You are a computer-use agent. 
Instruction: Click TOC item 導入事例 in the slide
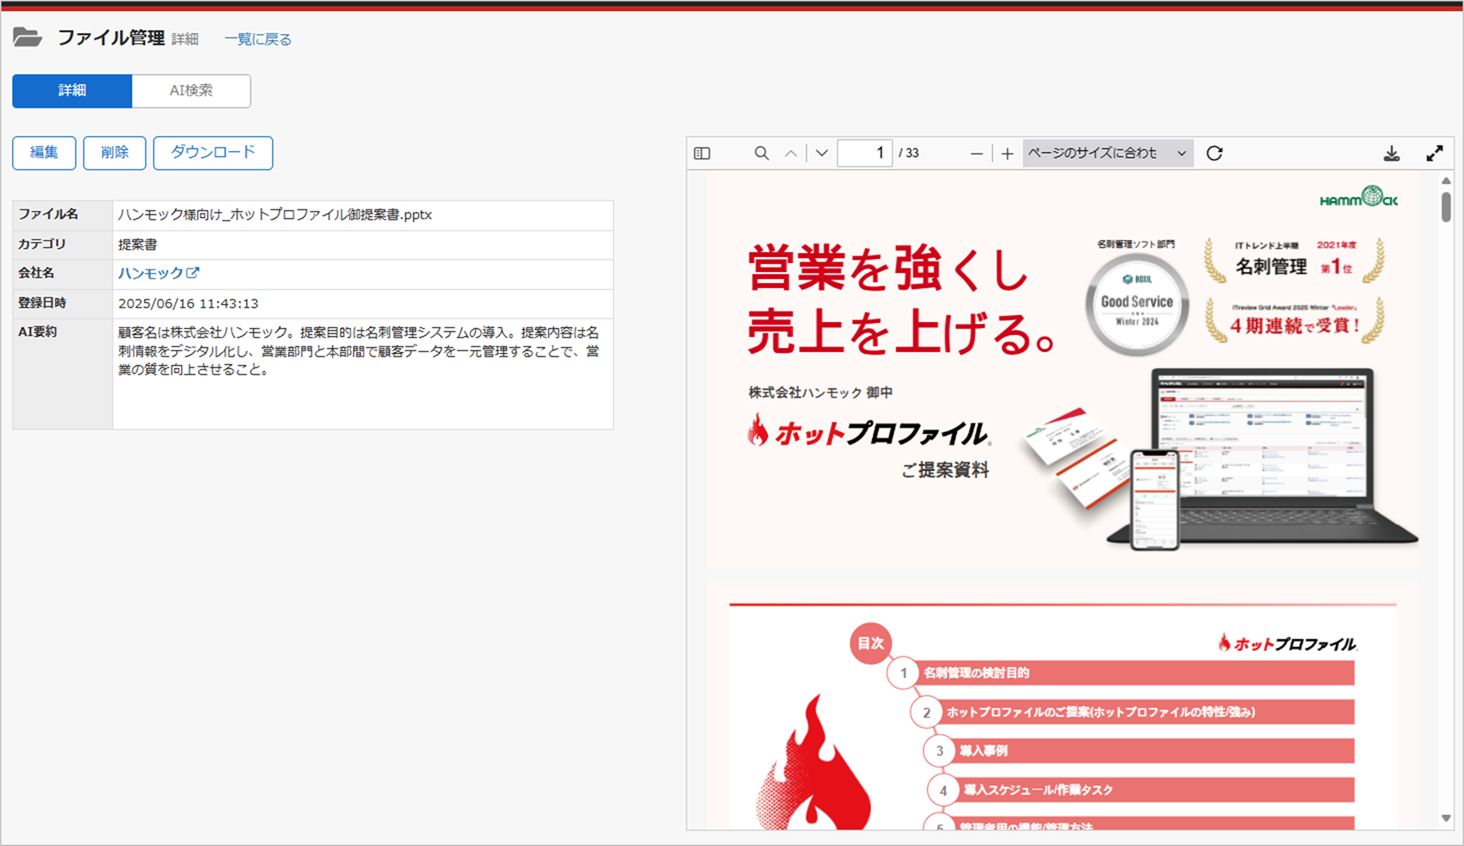983,751
